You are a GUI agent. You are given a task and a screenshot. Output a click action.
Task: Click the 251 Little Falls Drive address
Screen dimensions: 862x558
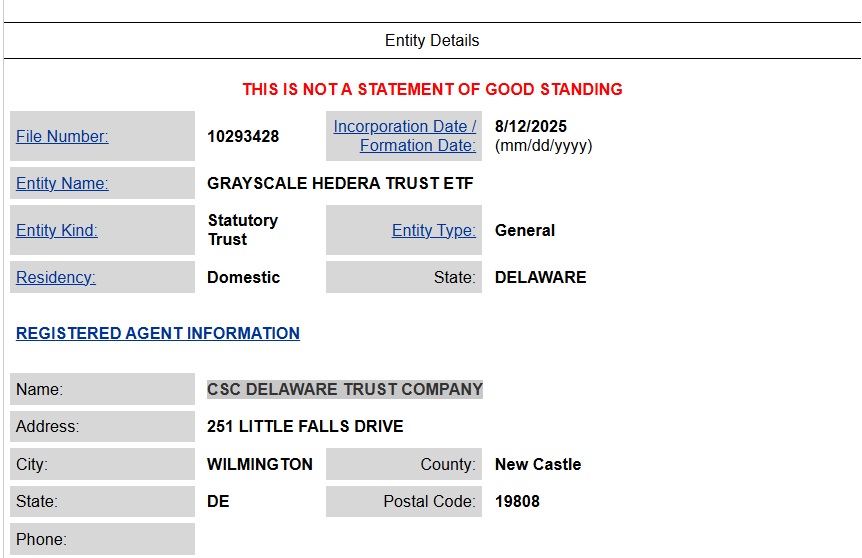click(305, 426)
